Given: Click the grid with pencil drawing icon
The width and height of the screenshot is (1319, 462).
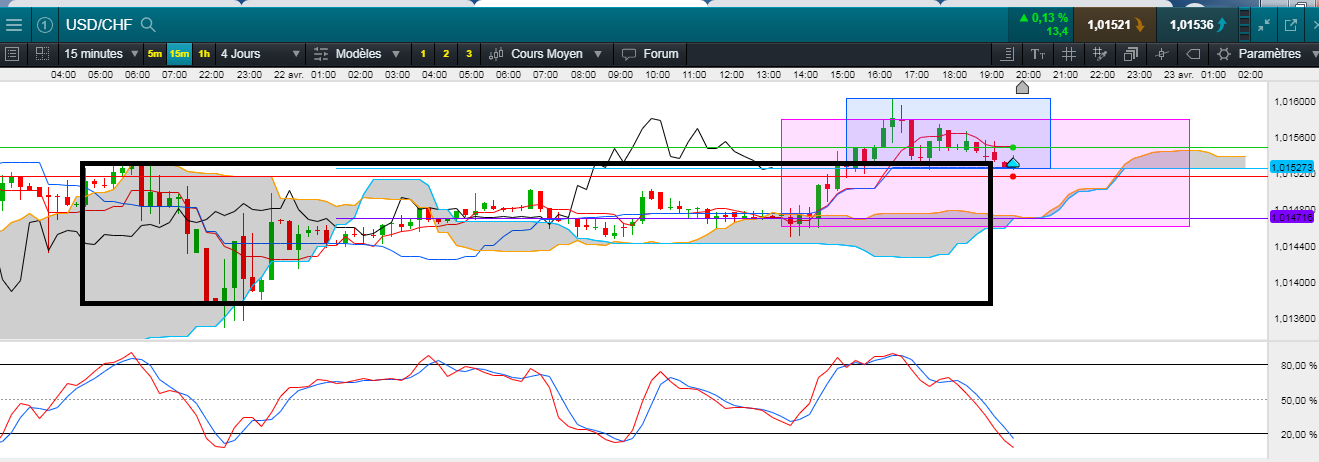Looking at the screenshot, I should click(x=1100, y=54).
